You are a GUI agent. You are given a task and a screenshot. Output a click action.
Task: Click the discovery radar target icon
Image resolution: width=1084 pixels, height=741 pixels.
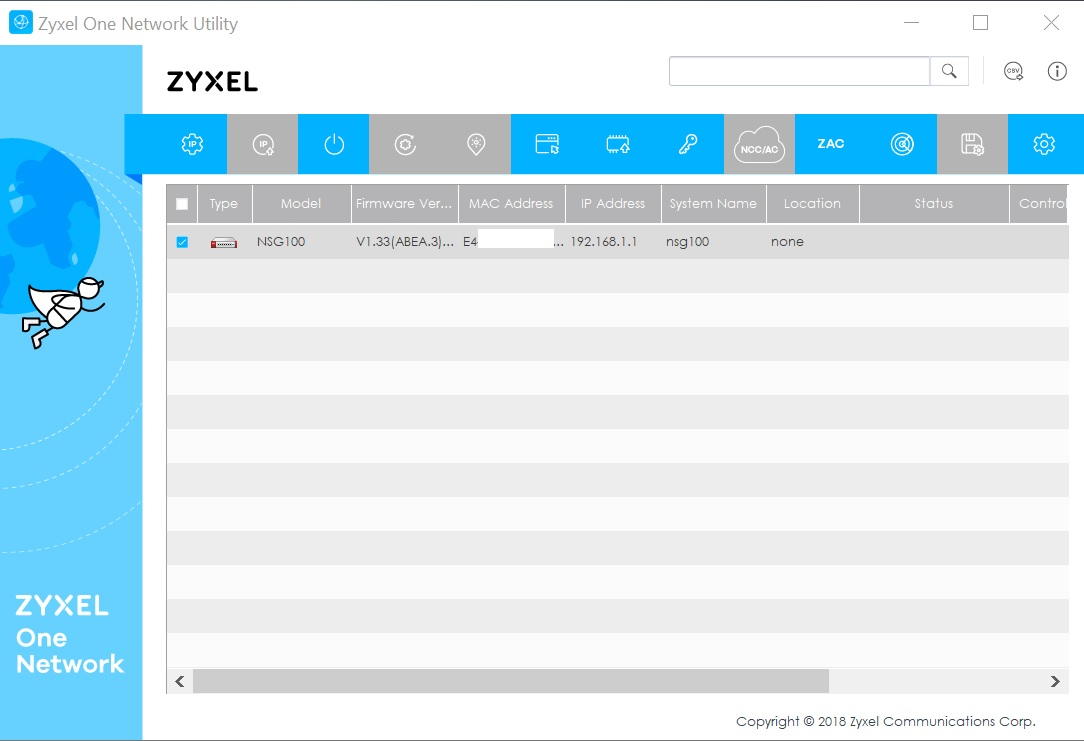point(902,144)
